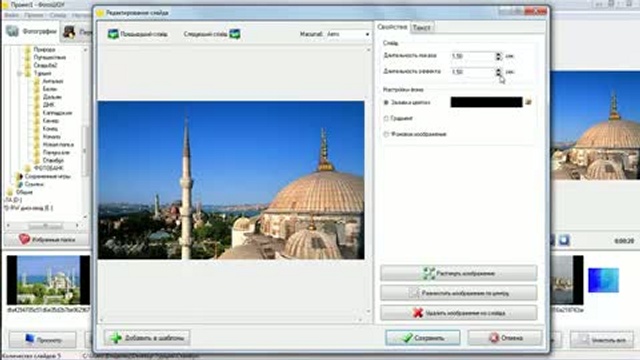This screenshot has width=640, height=360.
Task: Select the first mosque slide thumbnail
Action: (48, 280)
